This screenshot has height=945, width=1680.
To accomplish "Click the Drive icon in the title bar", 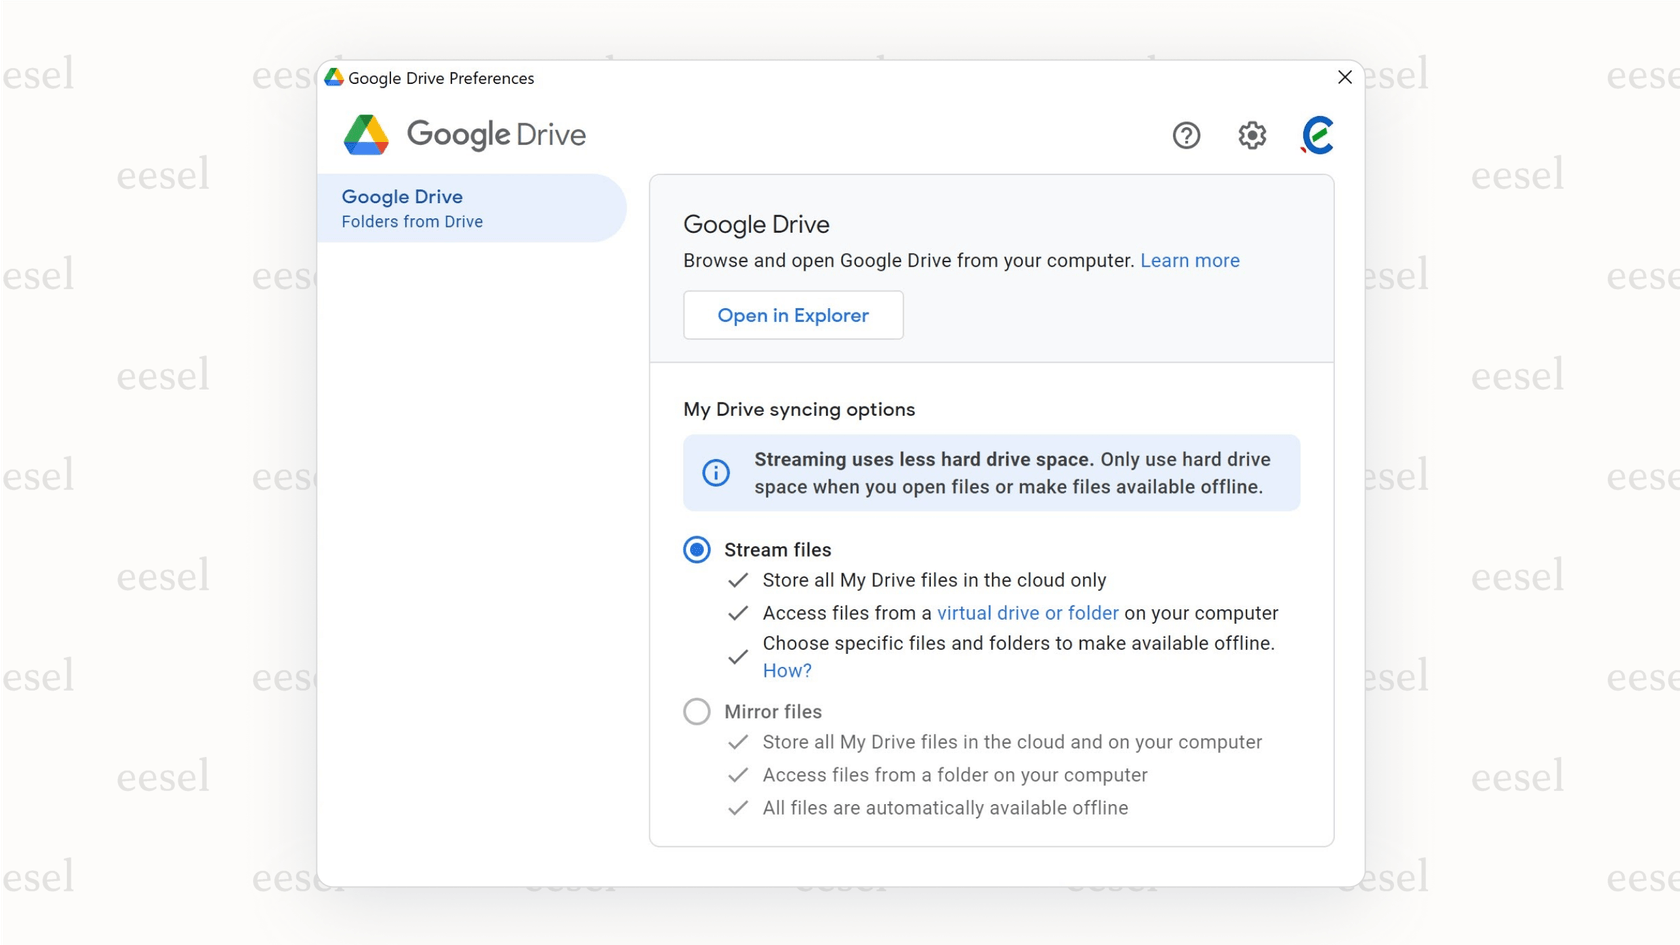I will pos(333,77).
